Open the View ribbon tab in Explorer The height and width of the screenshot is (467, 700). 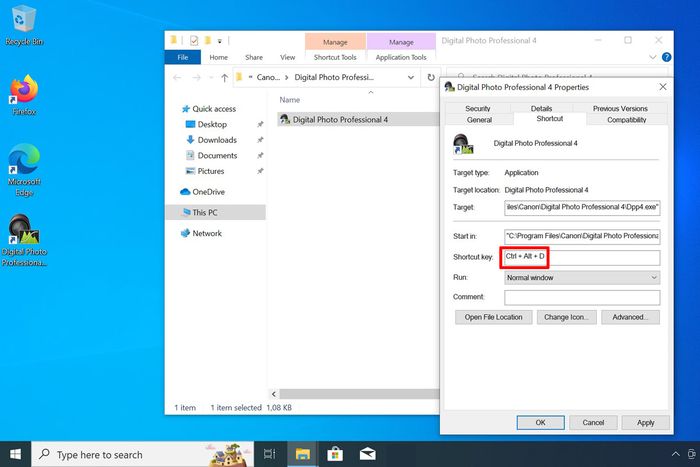288,58
